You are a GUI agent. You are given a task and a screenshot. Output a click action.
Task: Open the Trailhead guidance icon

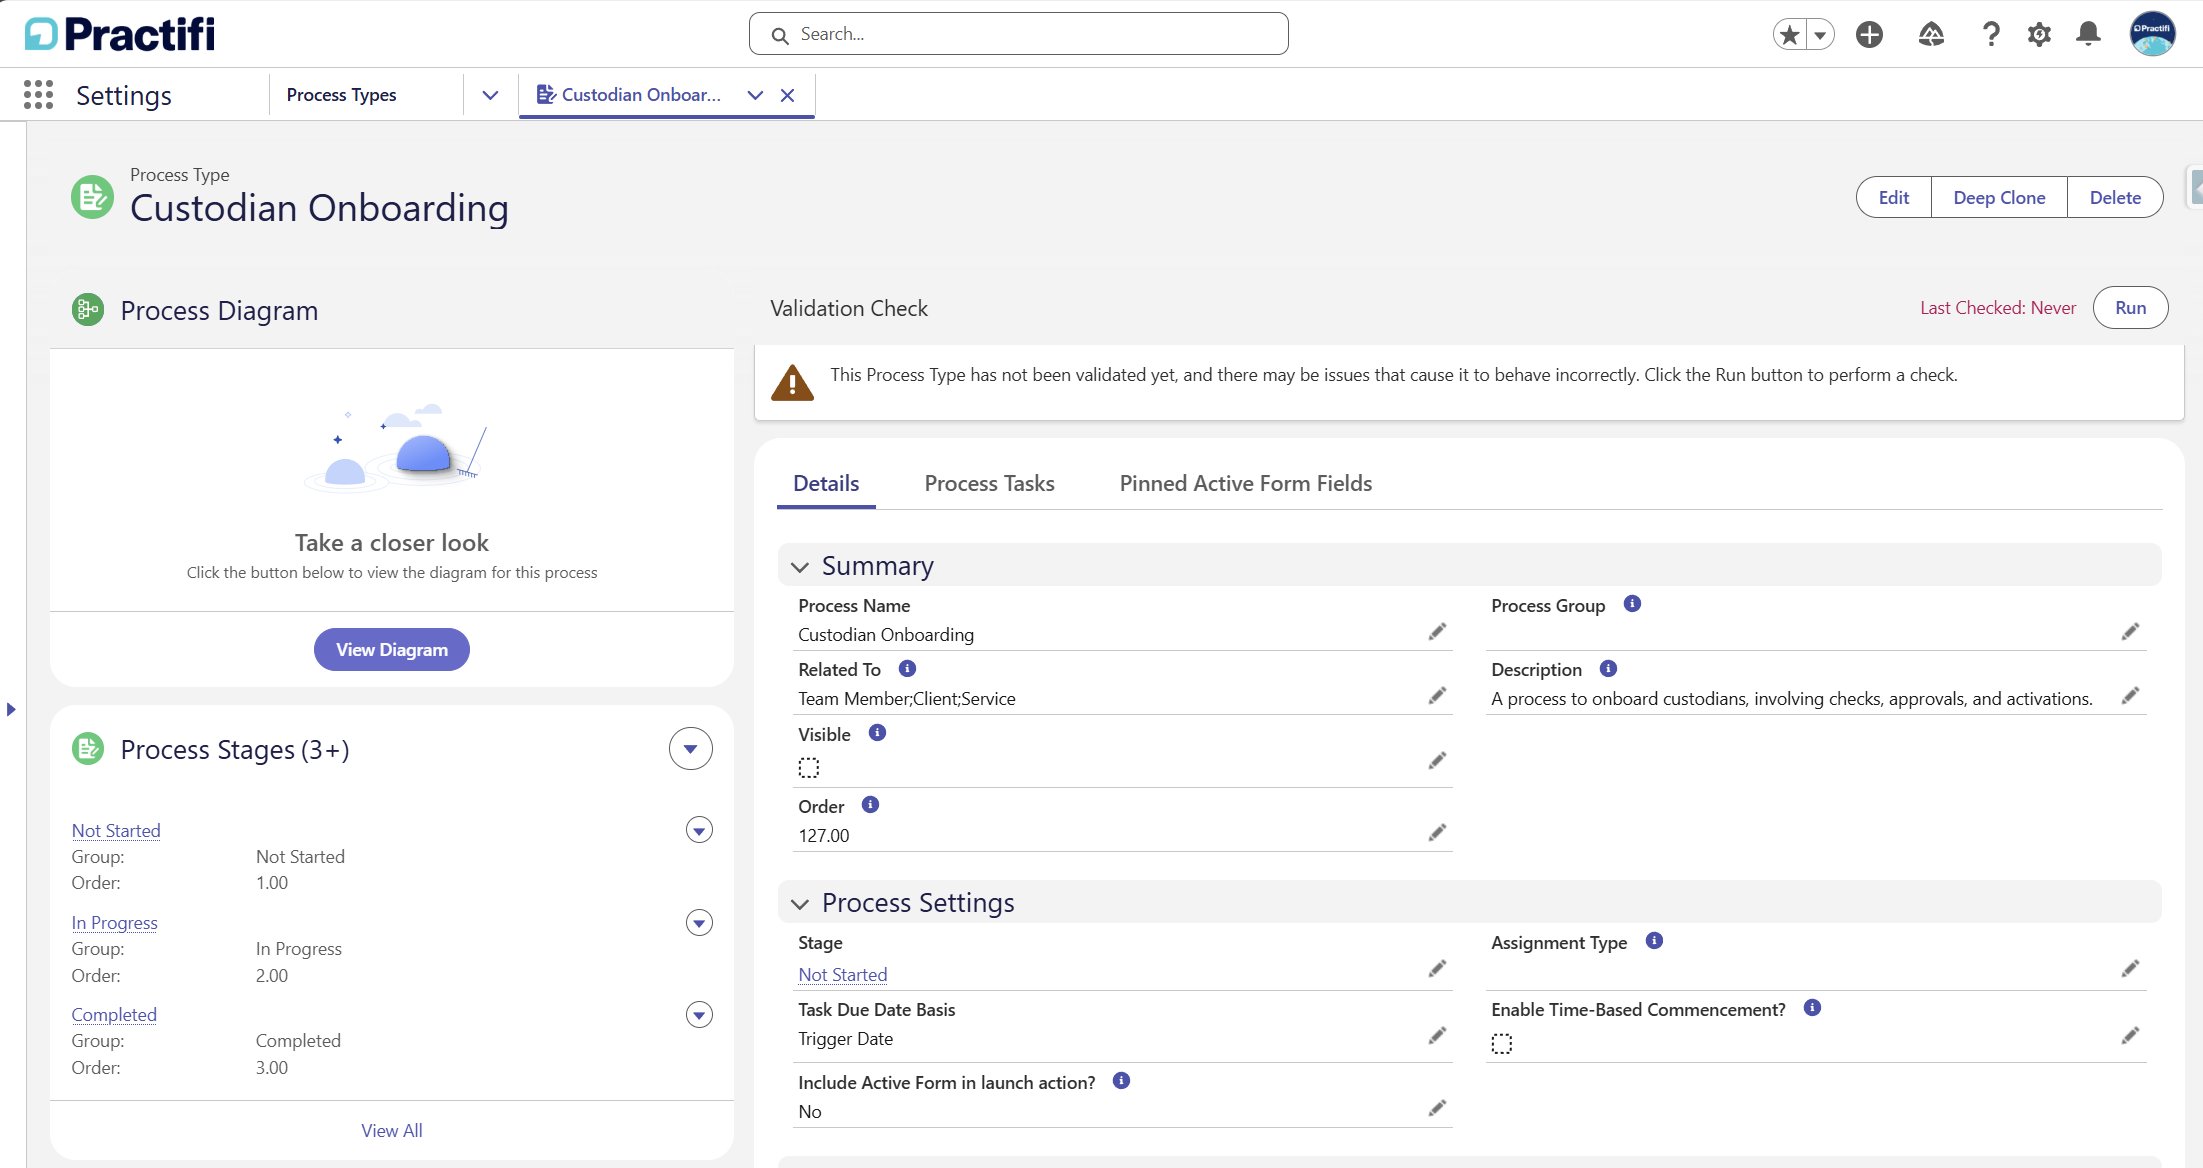click(x=1931, y=35)
